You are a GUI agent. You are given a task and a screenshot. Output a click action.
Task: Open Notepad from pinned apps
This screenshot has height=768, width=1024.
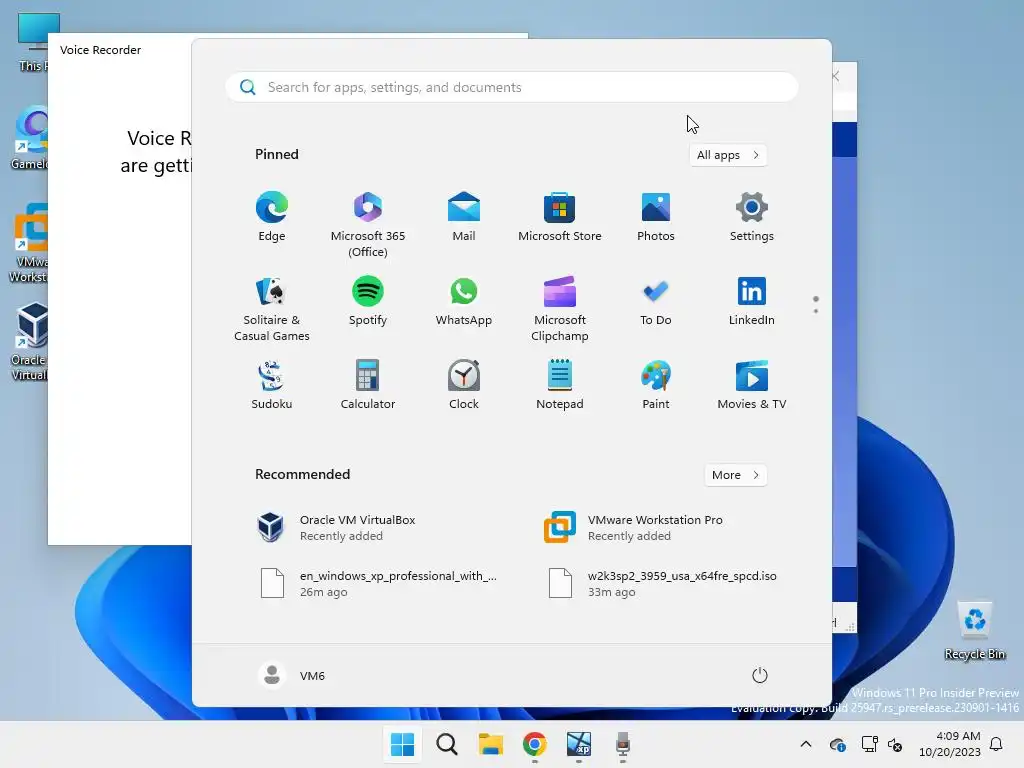click(x=560, y=385)
